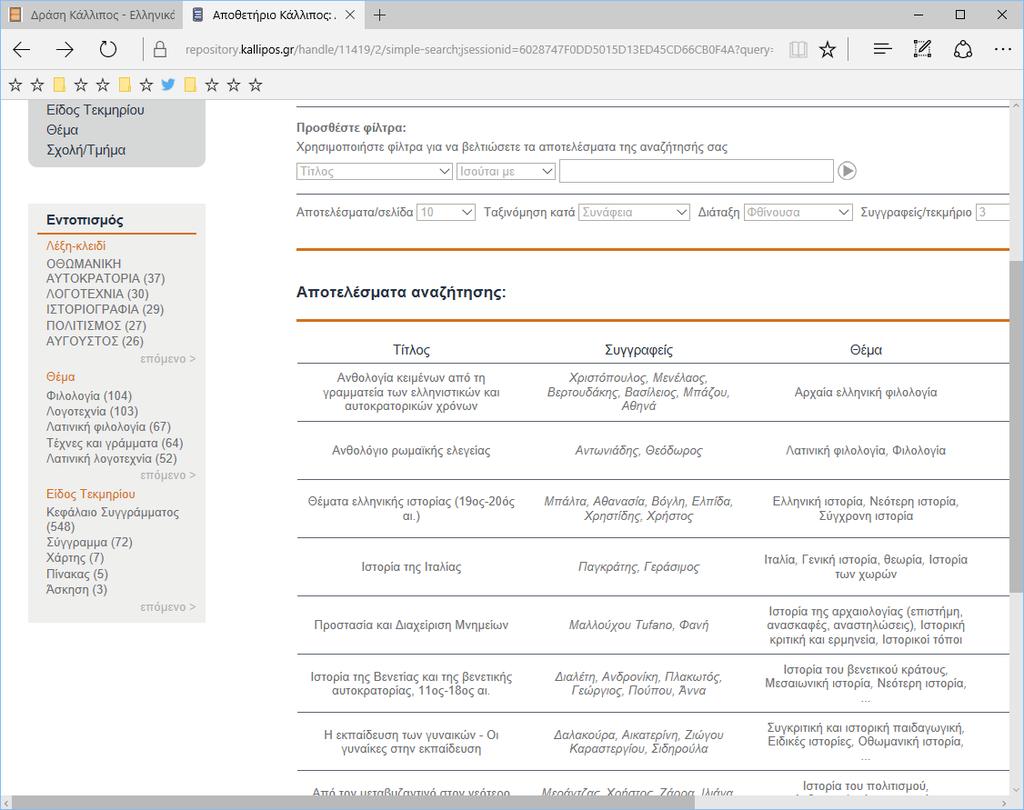This screenshot has width=1024, height=810.
Task: Click subject Αρχαία ελληνική φιλολογία cell
Action: 865,393
